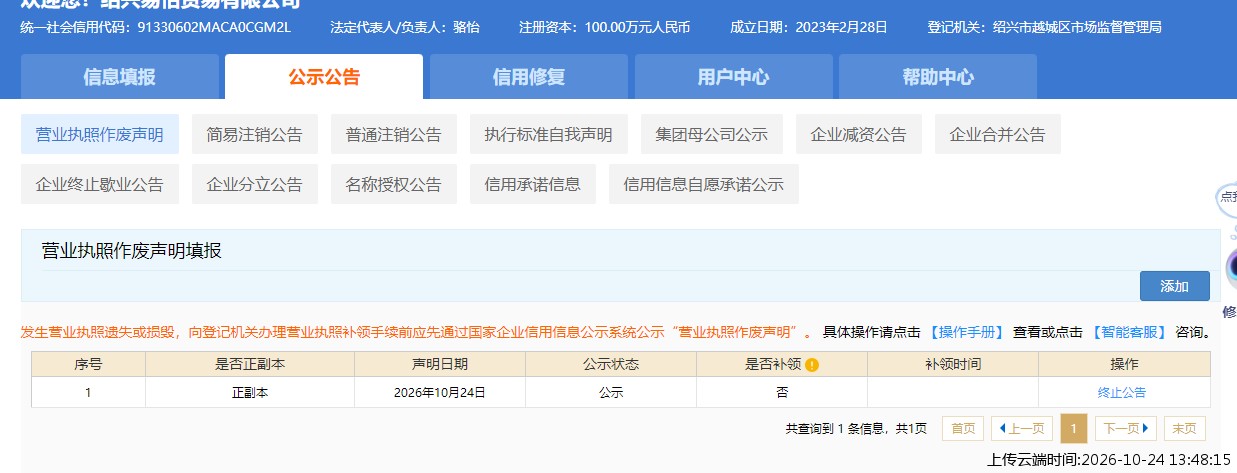Go to the 帮助中心 tab
The width and height of the screenshot is (1237, 473).
[938, 77]
